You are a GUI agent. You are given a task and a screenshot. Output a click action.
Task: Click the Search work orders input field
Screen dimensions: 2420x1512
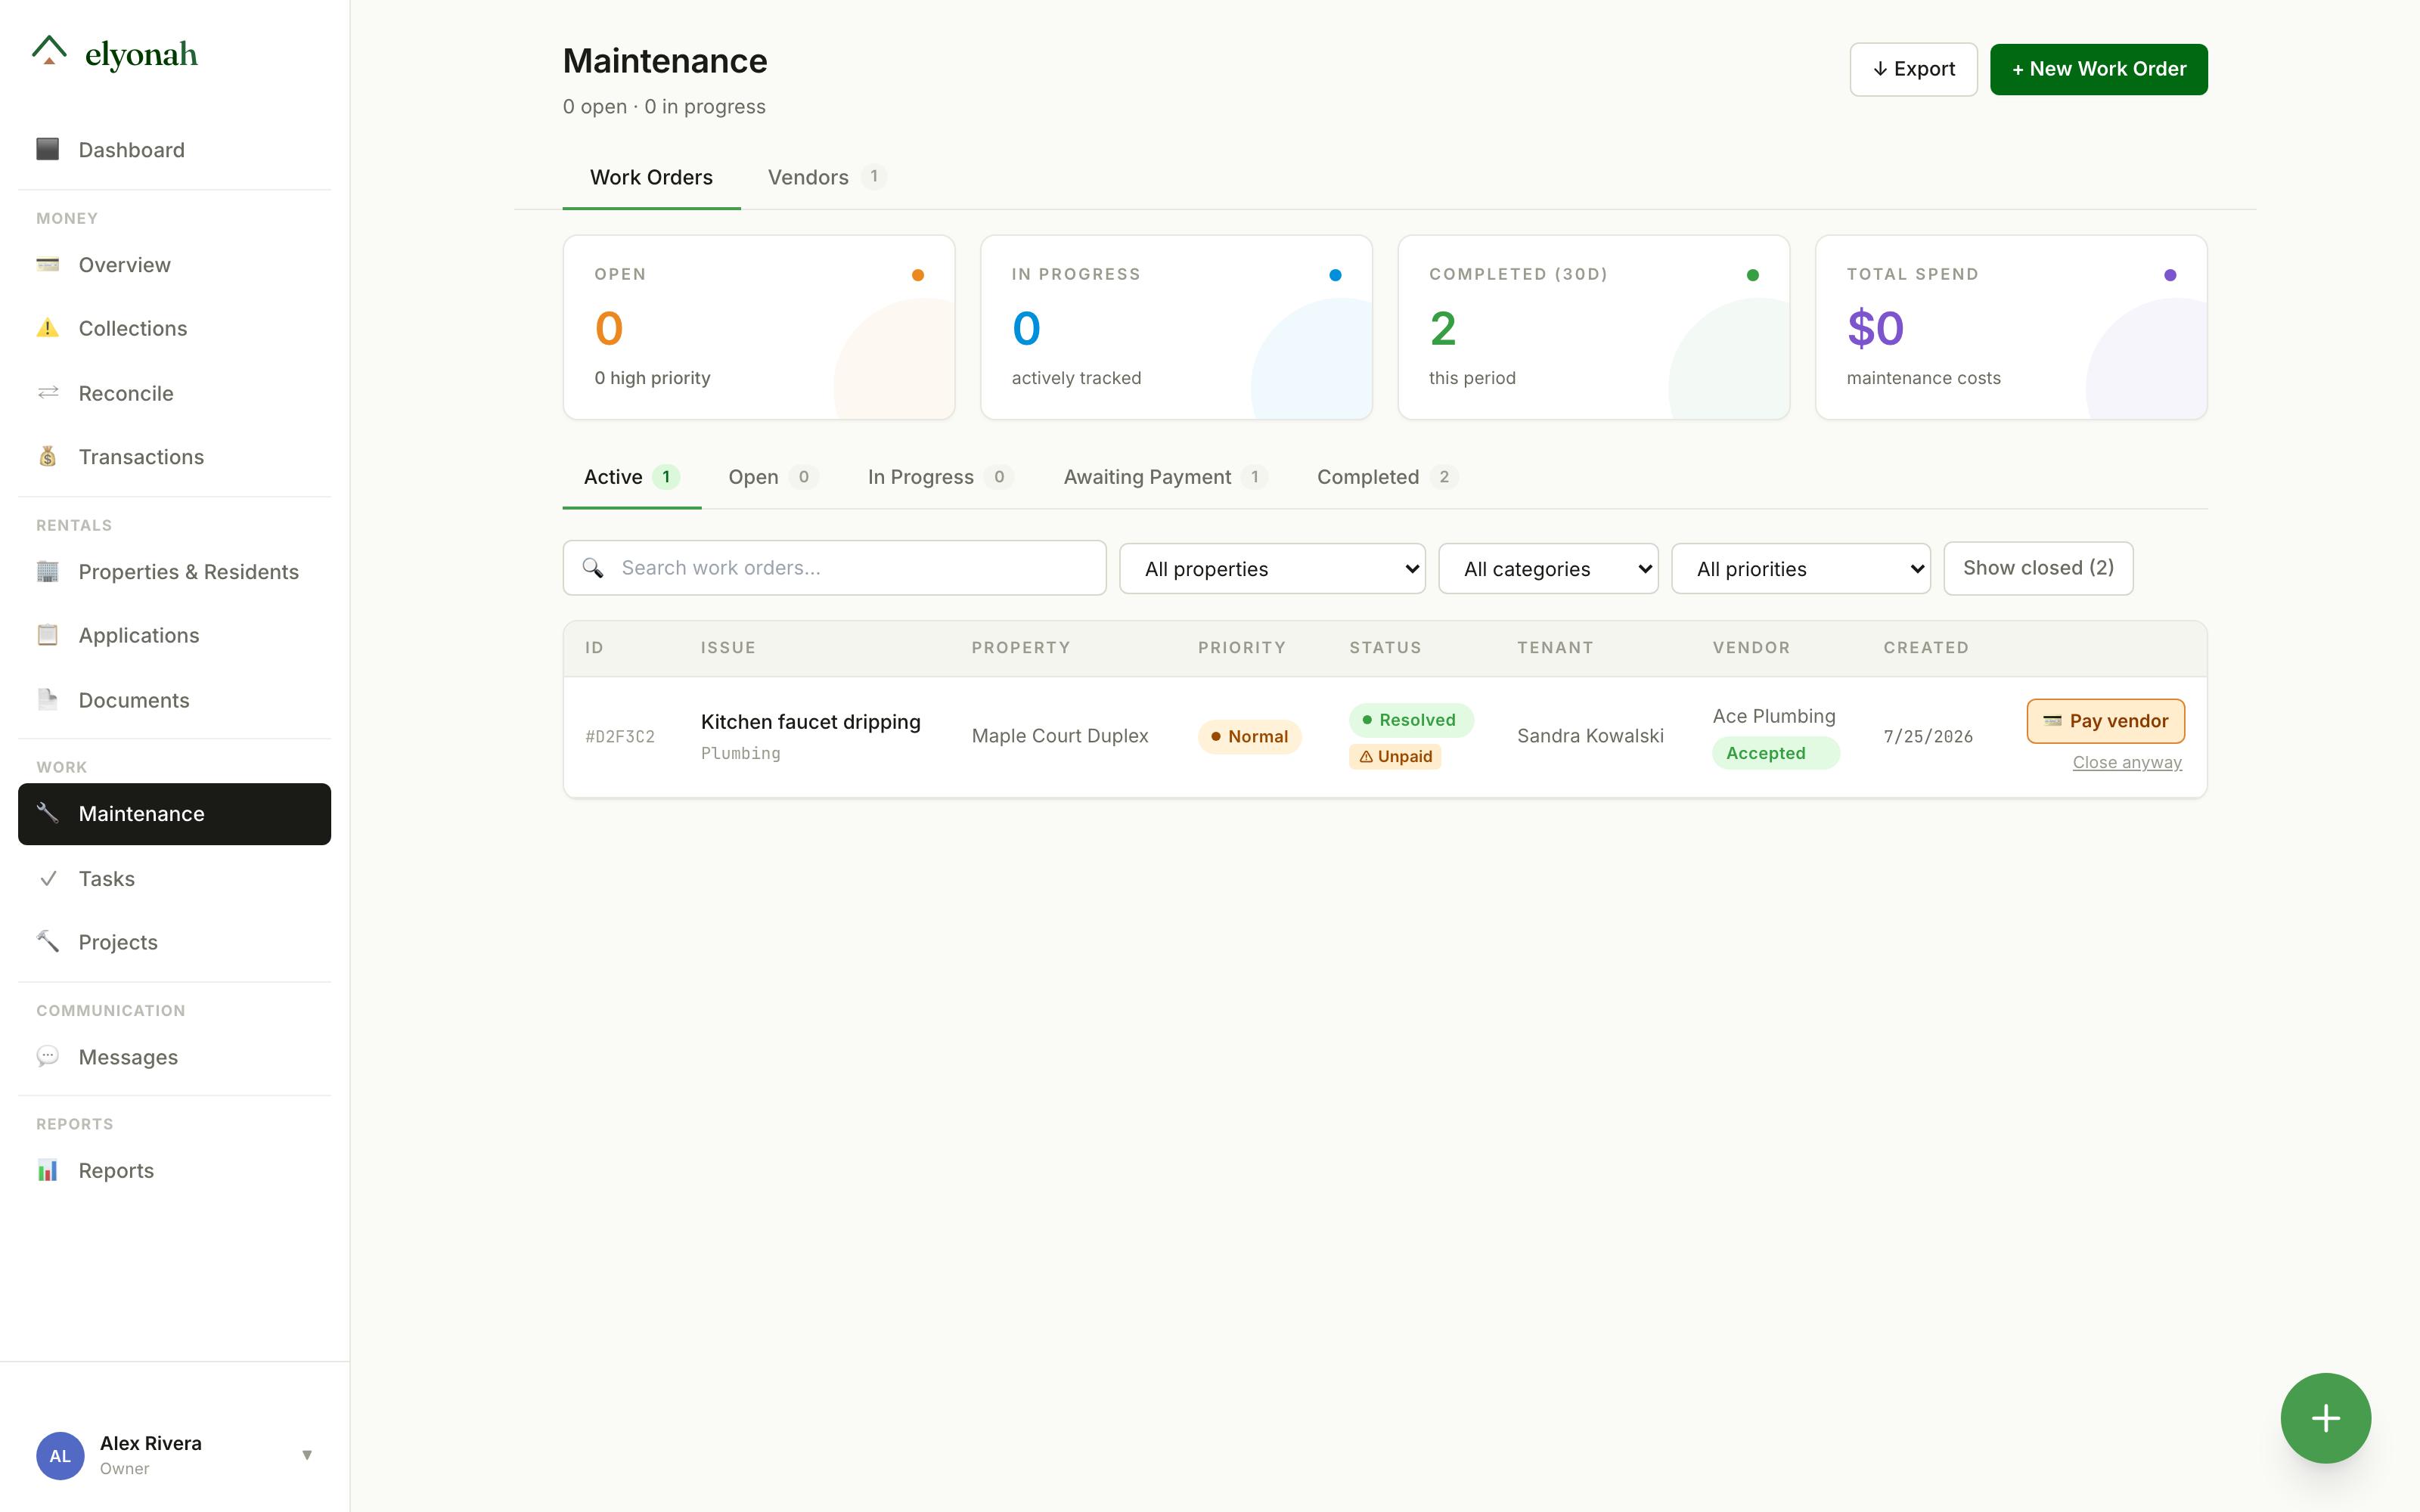[834, 568]
